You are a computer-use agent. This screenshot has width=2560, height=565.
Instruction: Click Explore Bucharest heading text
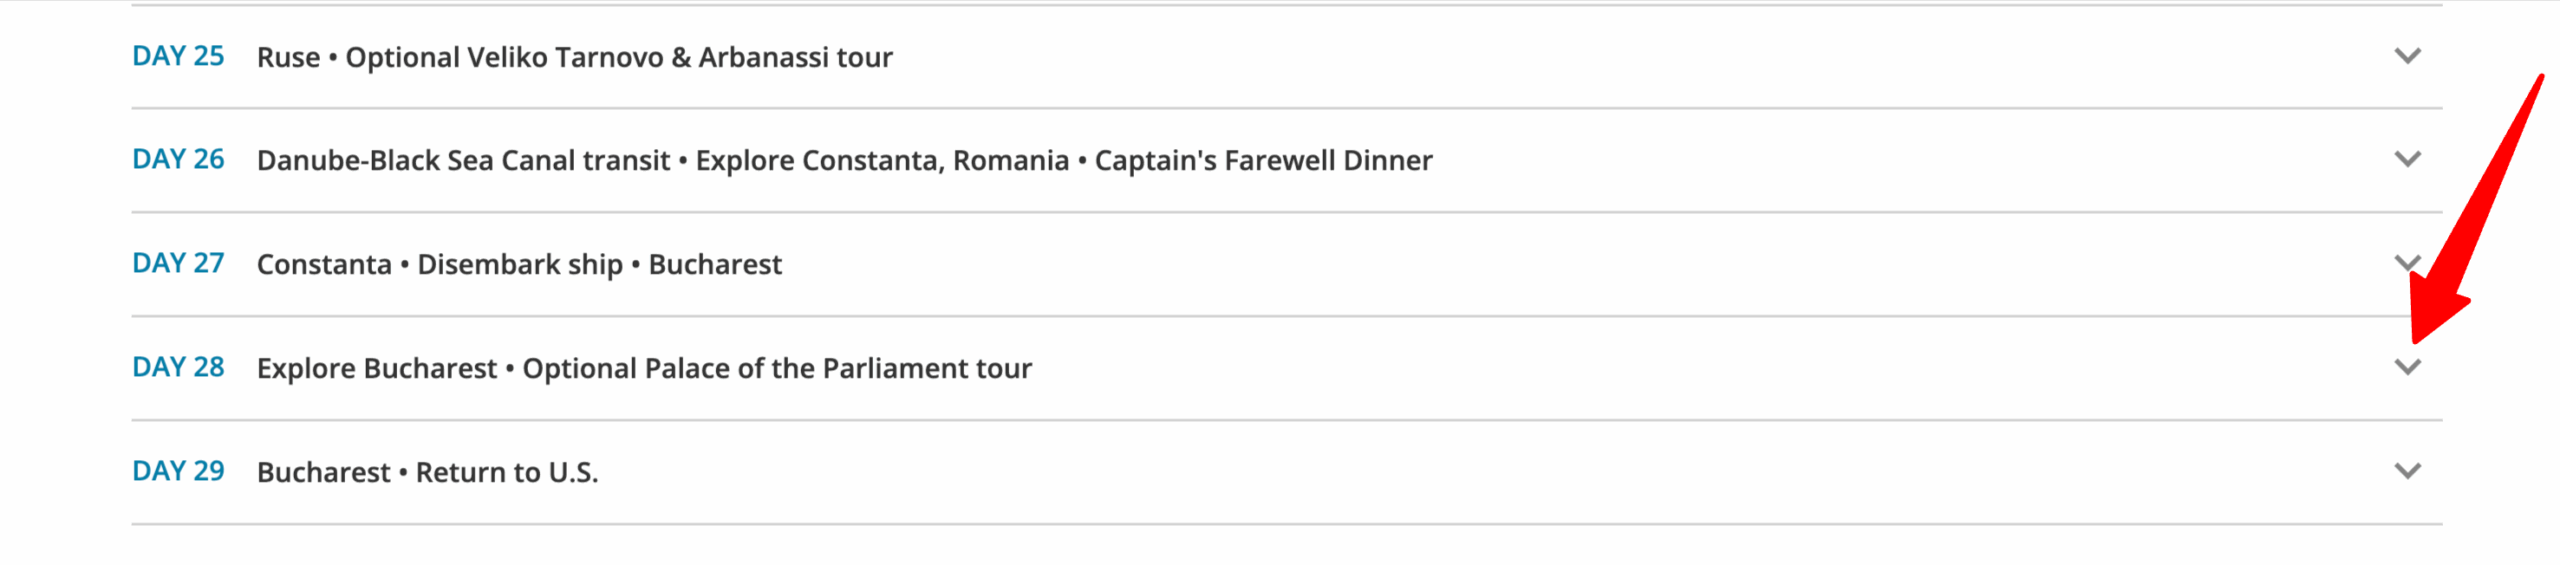click(376, 368)
